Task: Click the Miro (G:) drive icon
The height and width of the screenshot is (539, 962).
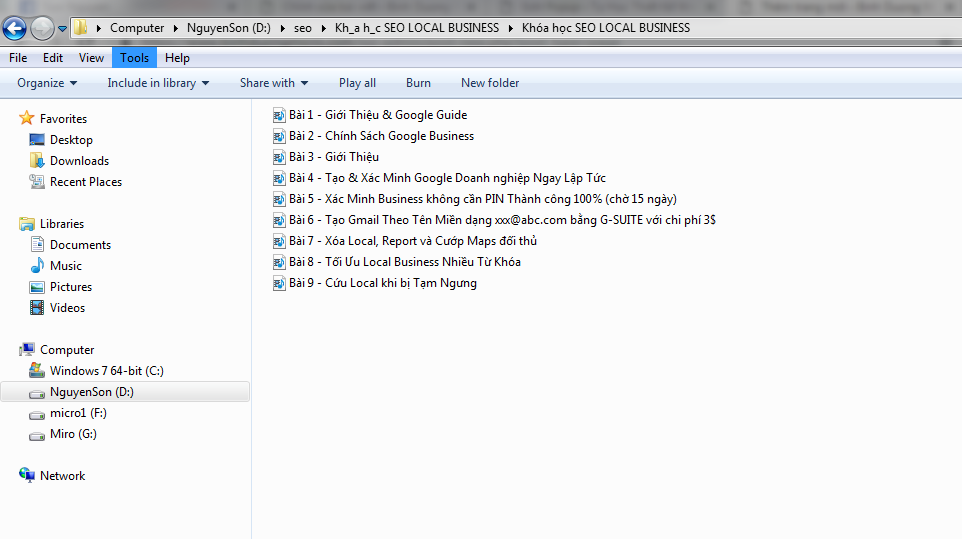Action: click(x=37, y=436)
